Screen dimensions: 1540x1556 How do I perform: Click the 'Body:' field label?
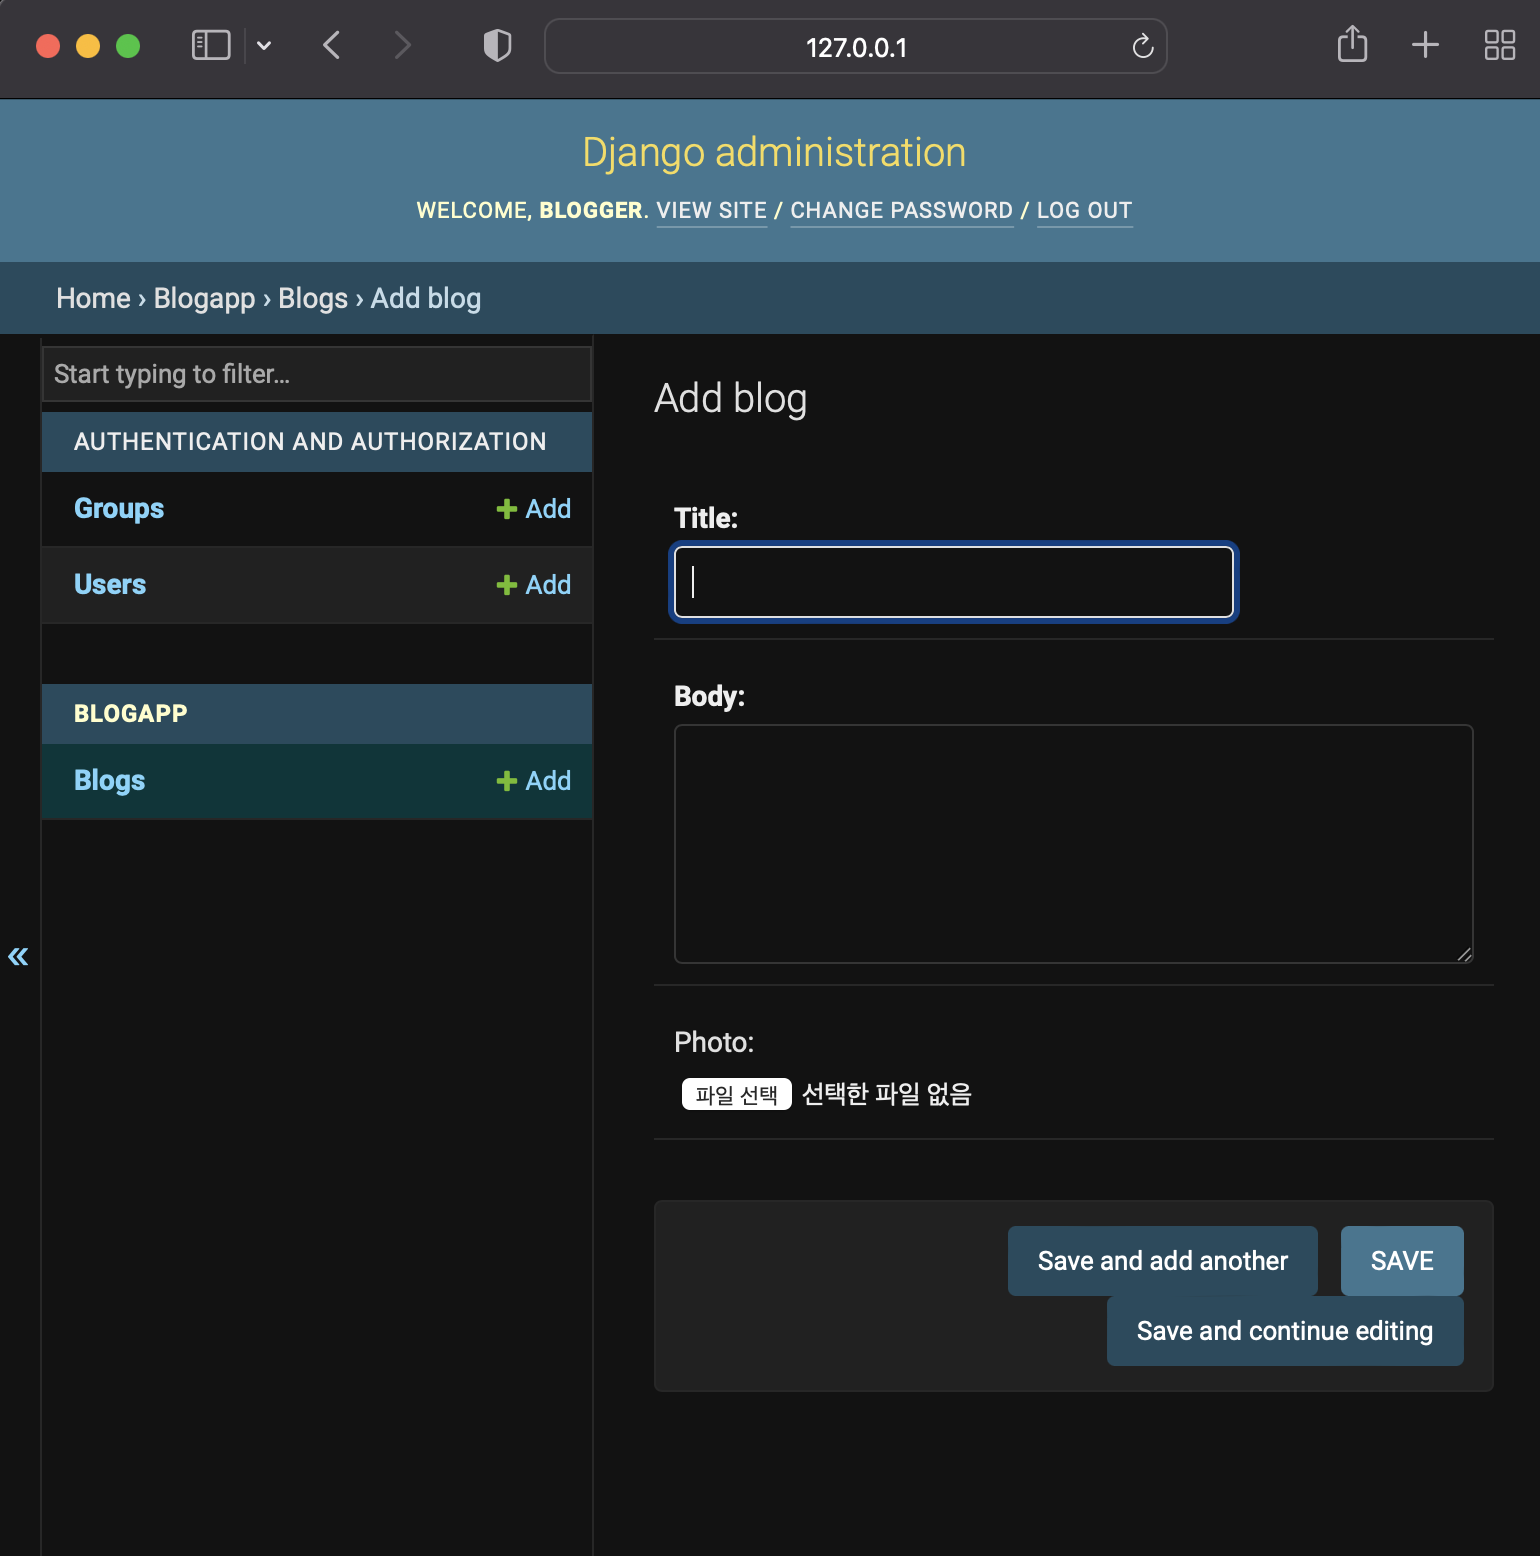(710, 696)
